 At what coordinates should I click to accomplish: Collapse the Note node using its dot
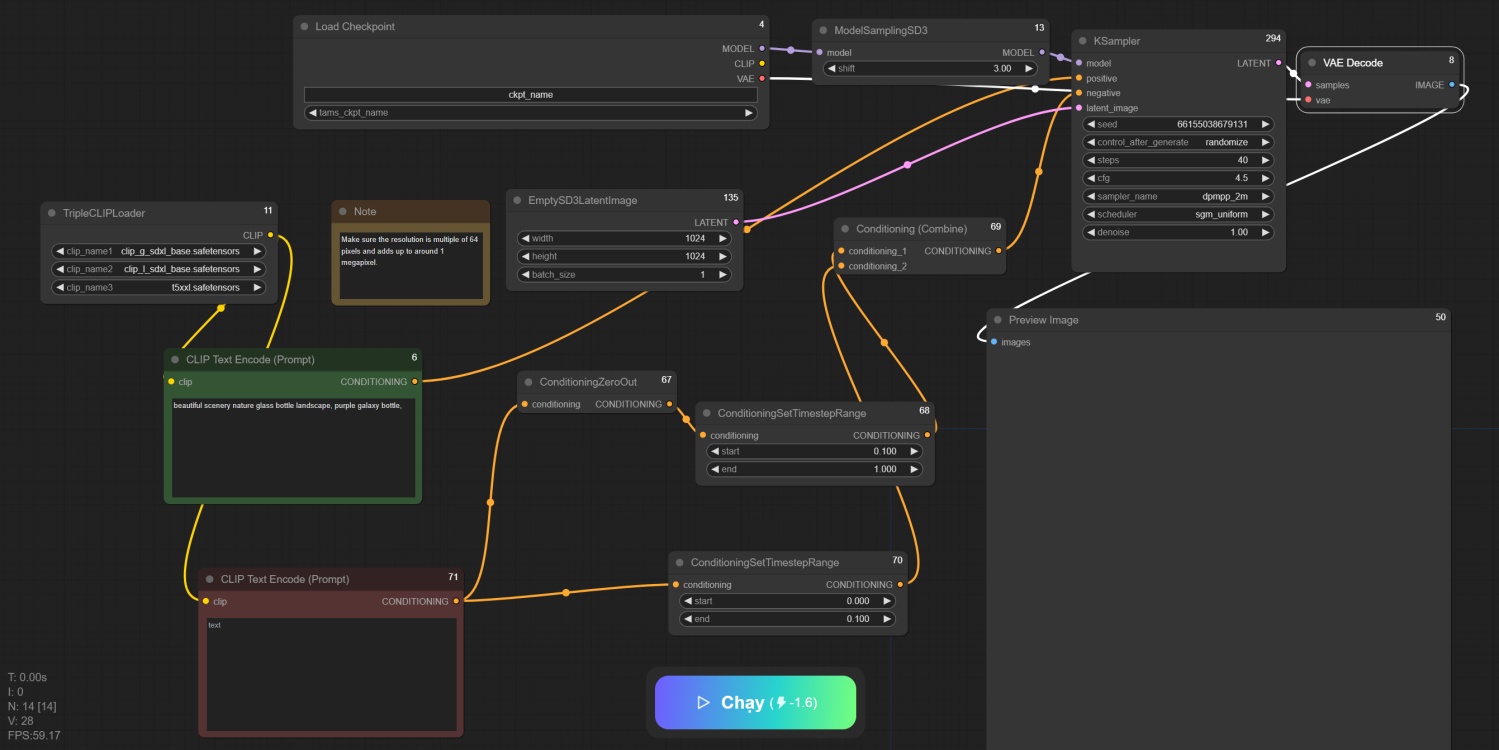(342, 212)
